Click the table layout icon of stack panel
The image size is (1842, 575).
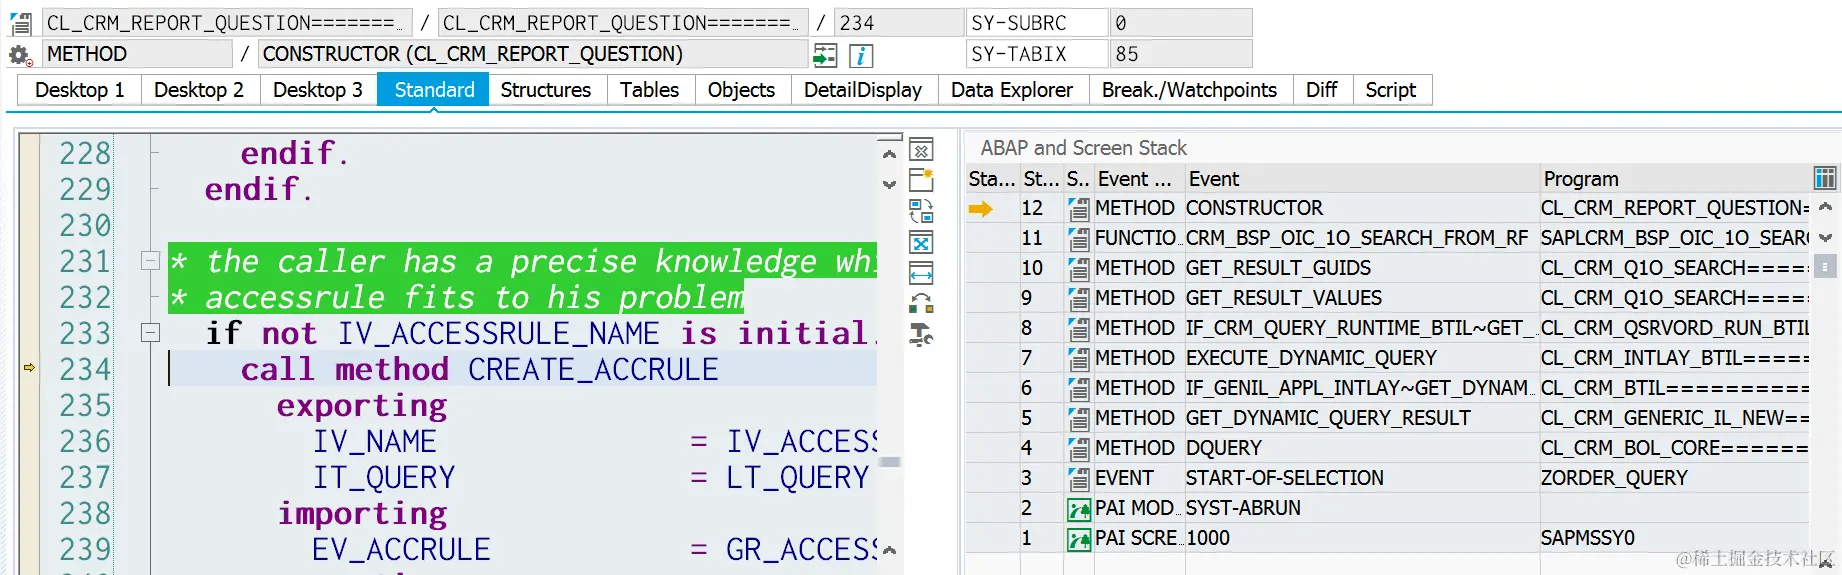pos(1825,179)
